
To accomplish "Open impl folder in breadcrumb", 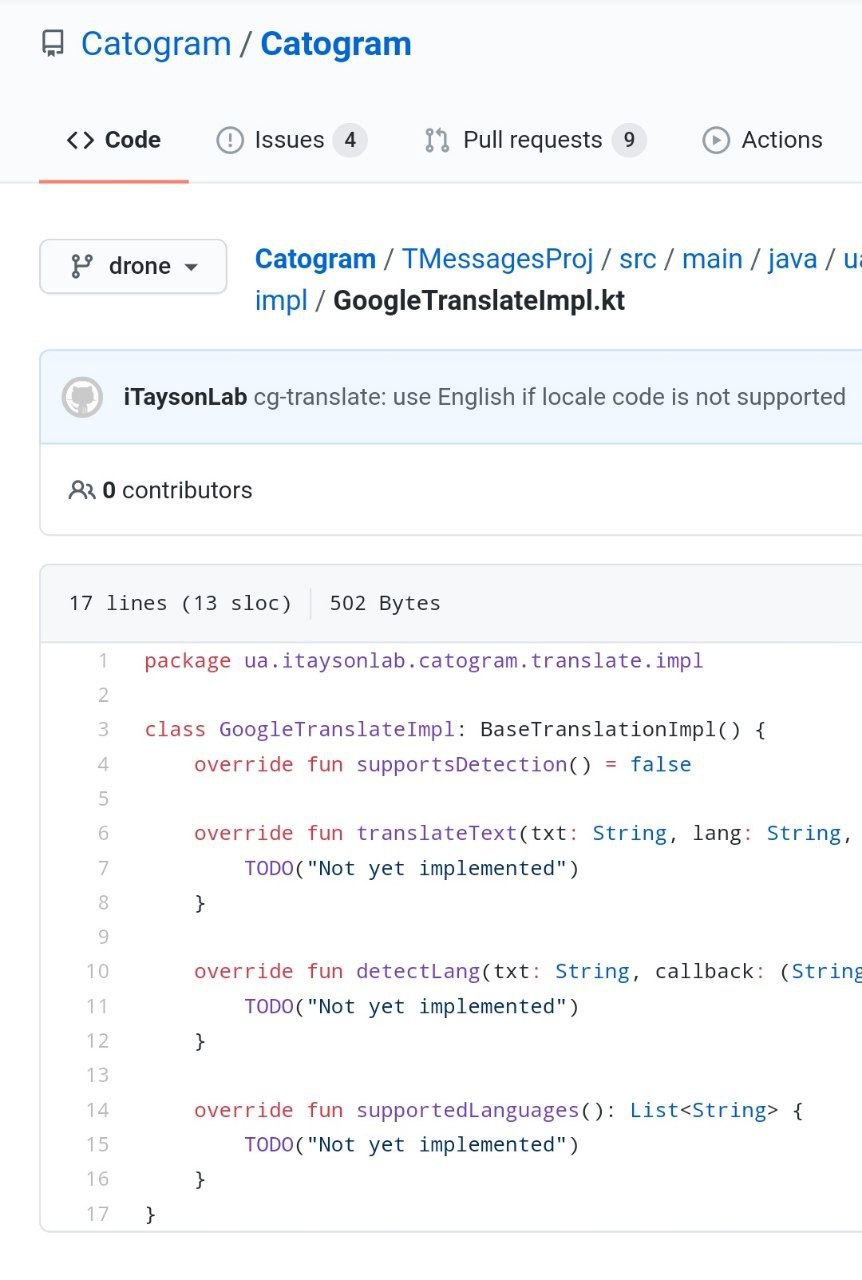I will pos(281,301).
